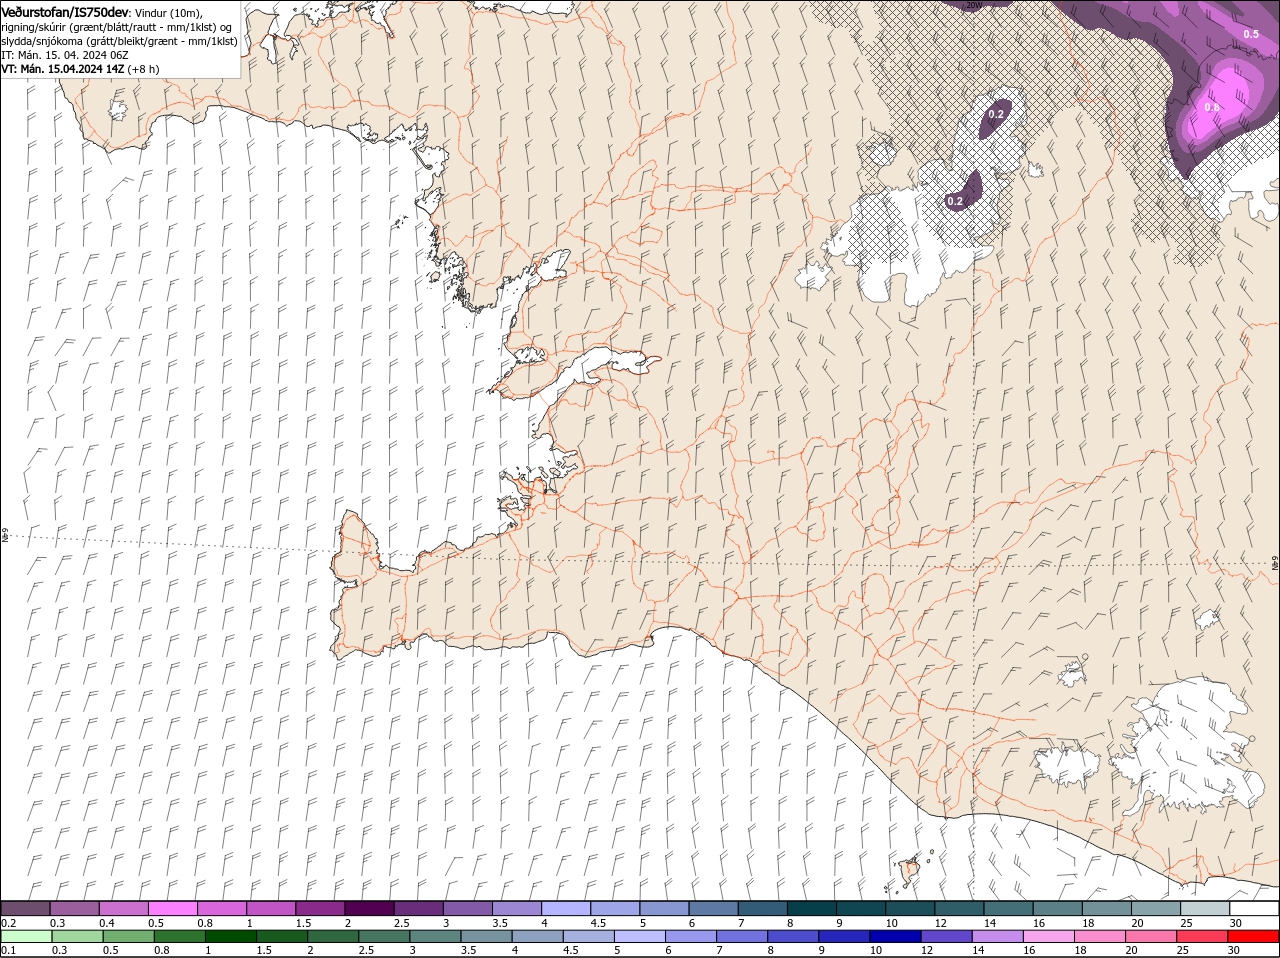Select the 20 gray swatch in snow legend
Screen dimensions: 1280x958
pyautogui.click(x=1157, y=908)
